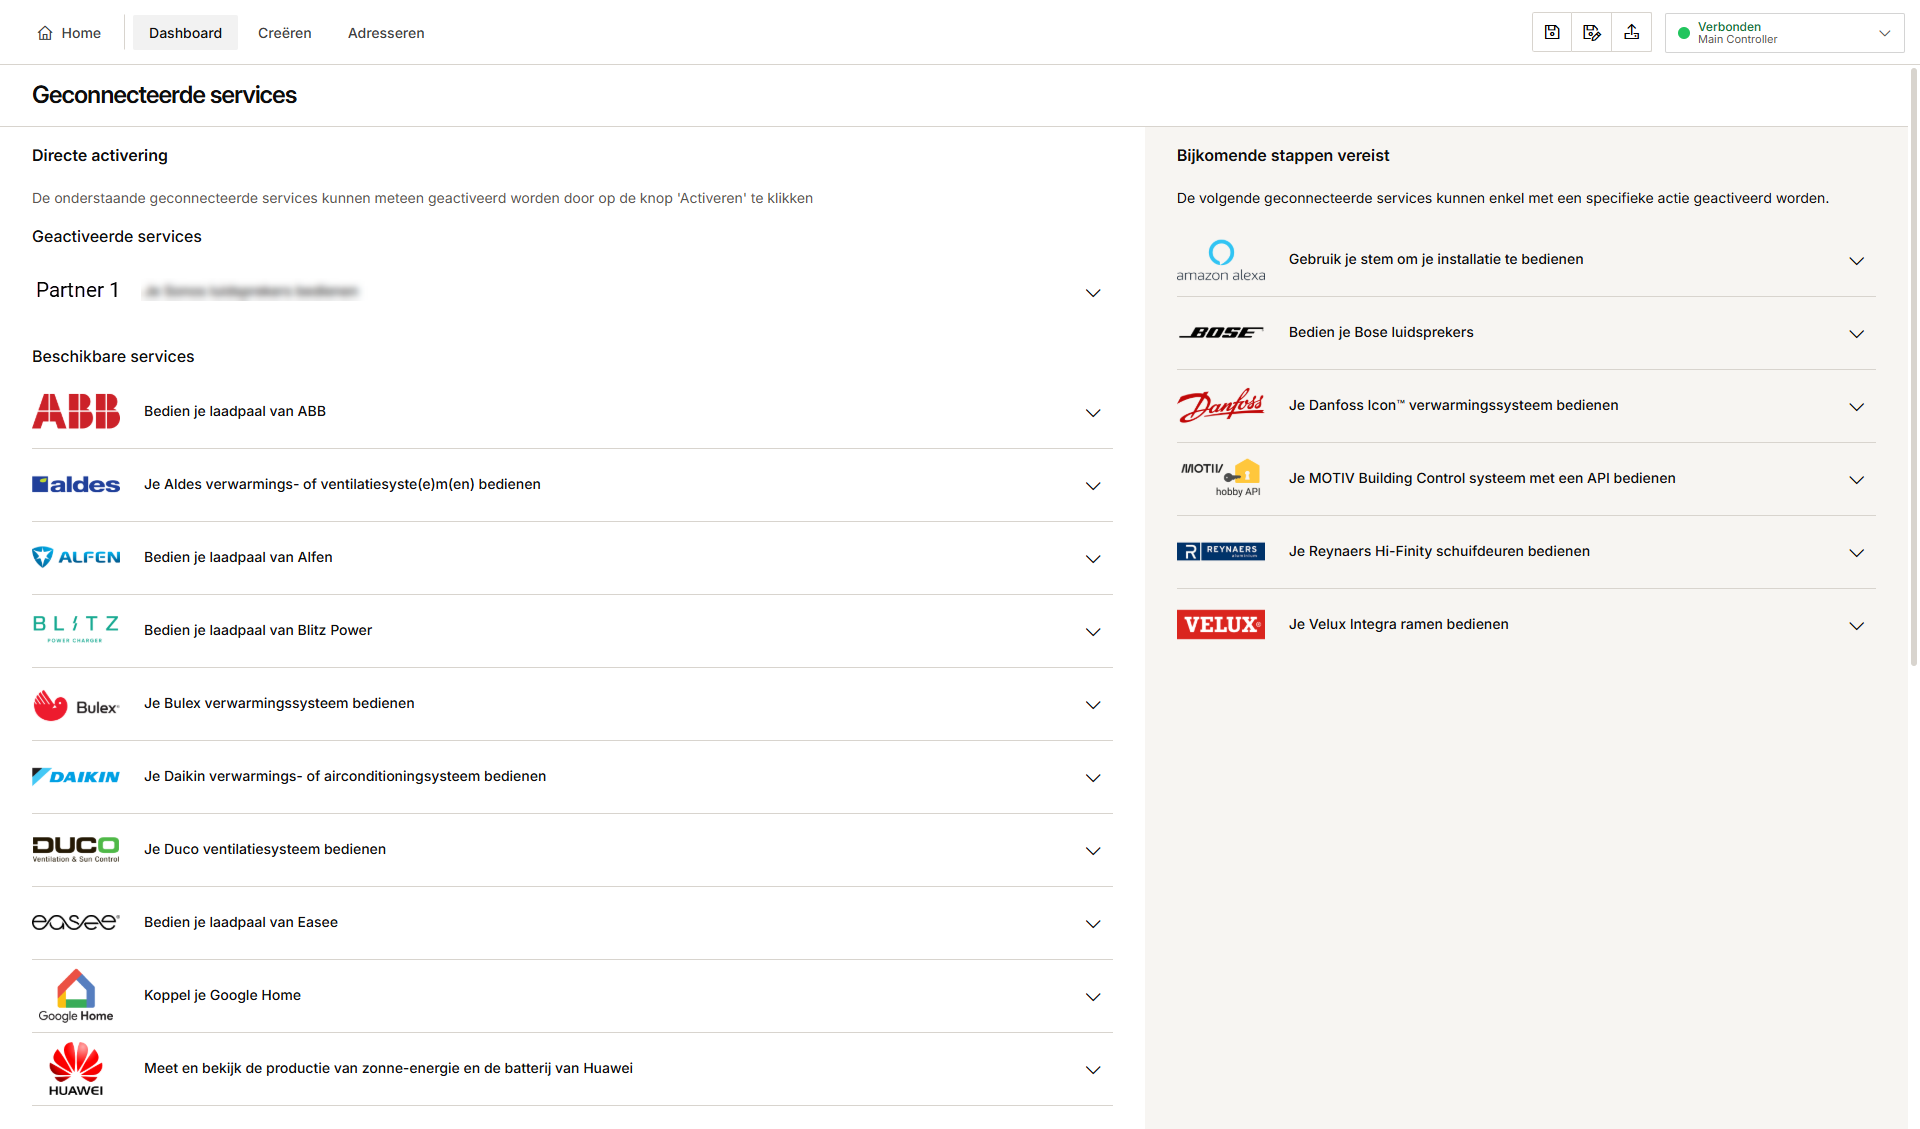Image resolution: width=1920 pixels, height=1129 pixels.
Task: Click the upload icon in the top toolbar
Action: point(1632,33)
